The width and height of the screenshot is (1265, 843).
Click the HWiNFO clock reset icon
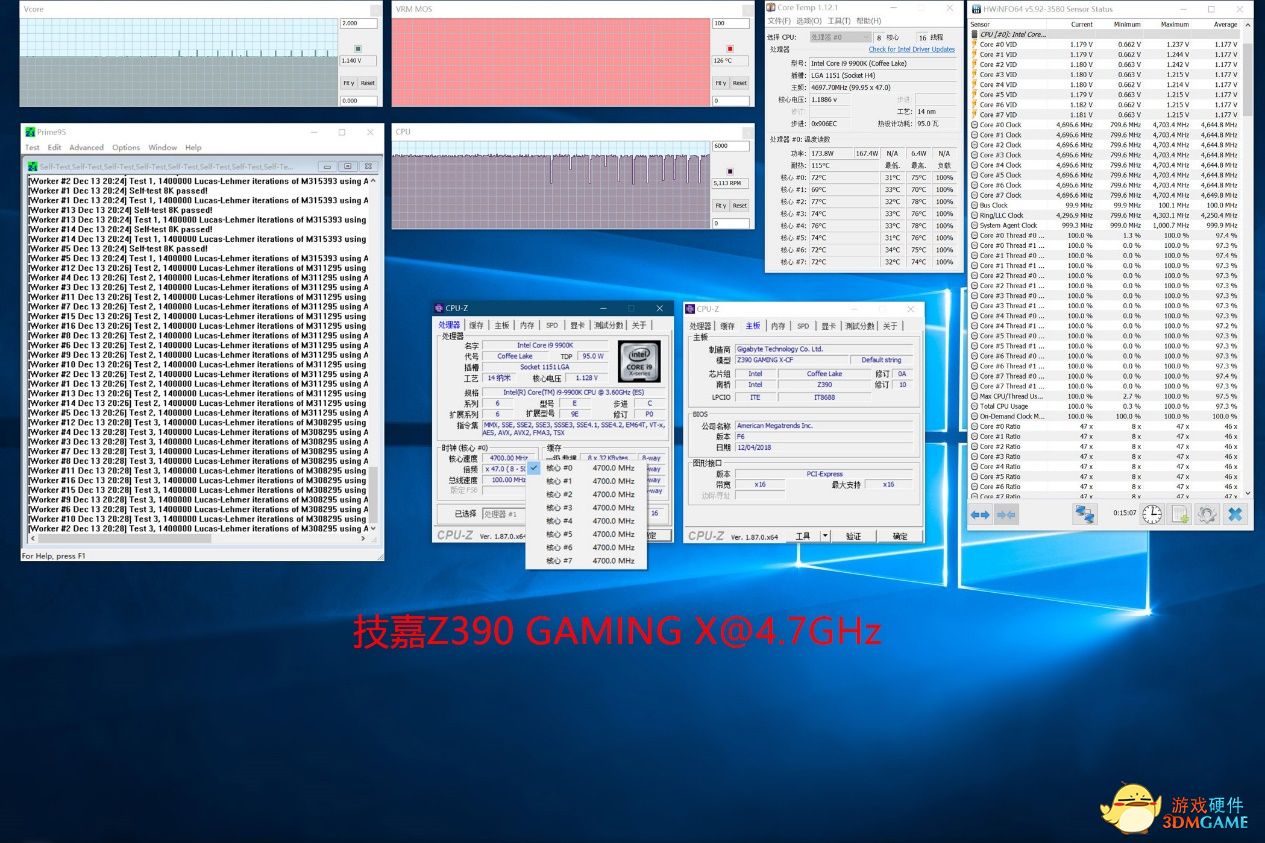1152,514
